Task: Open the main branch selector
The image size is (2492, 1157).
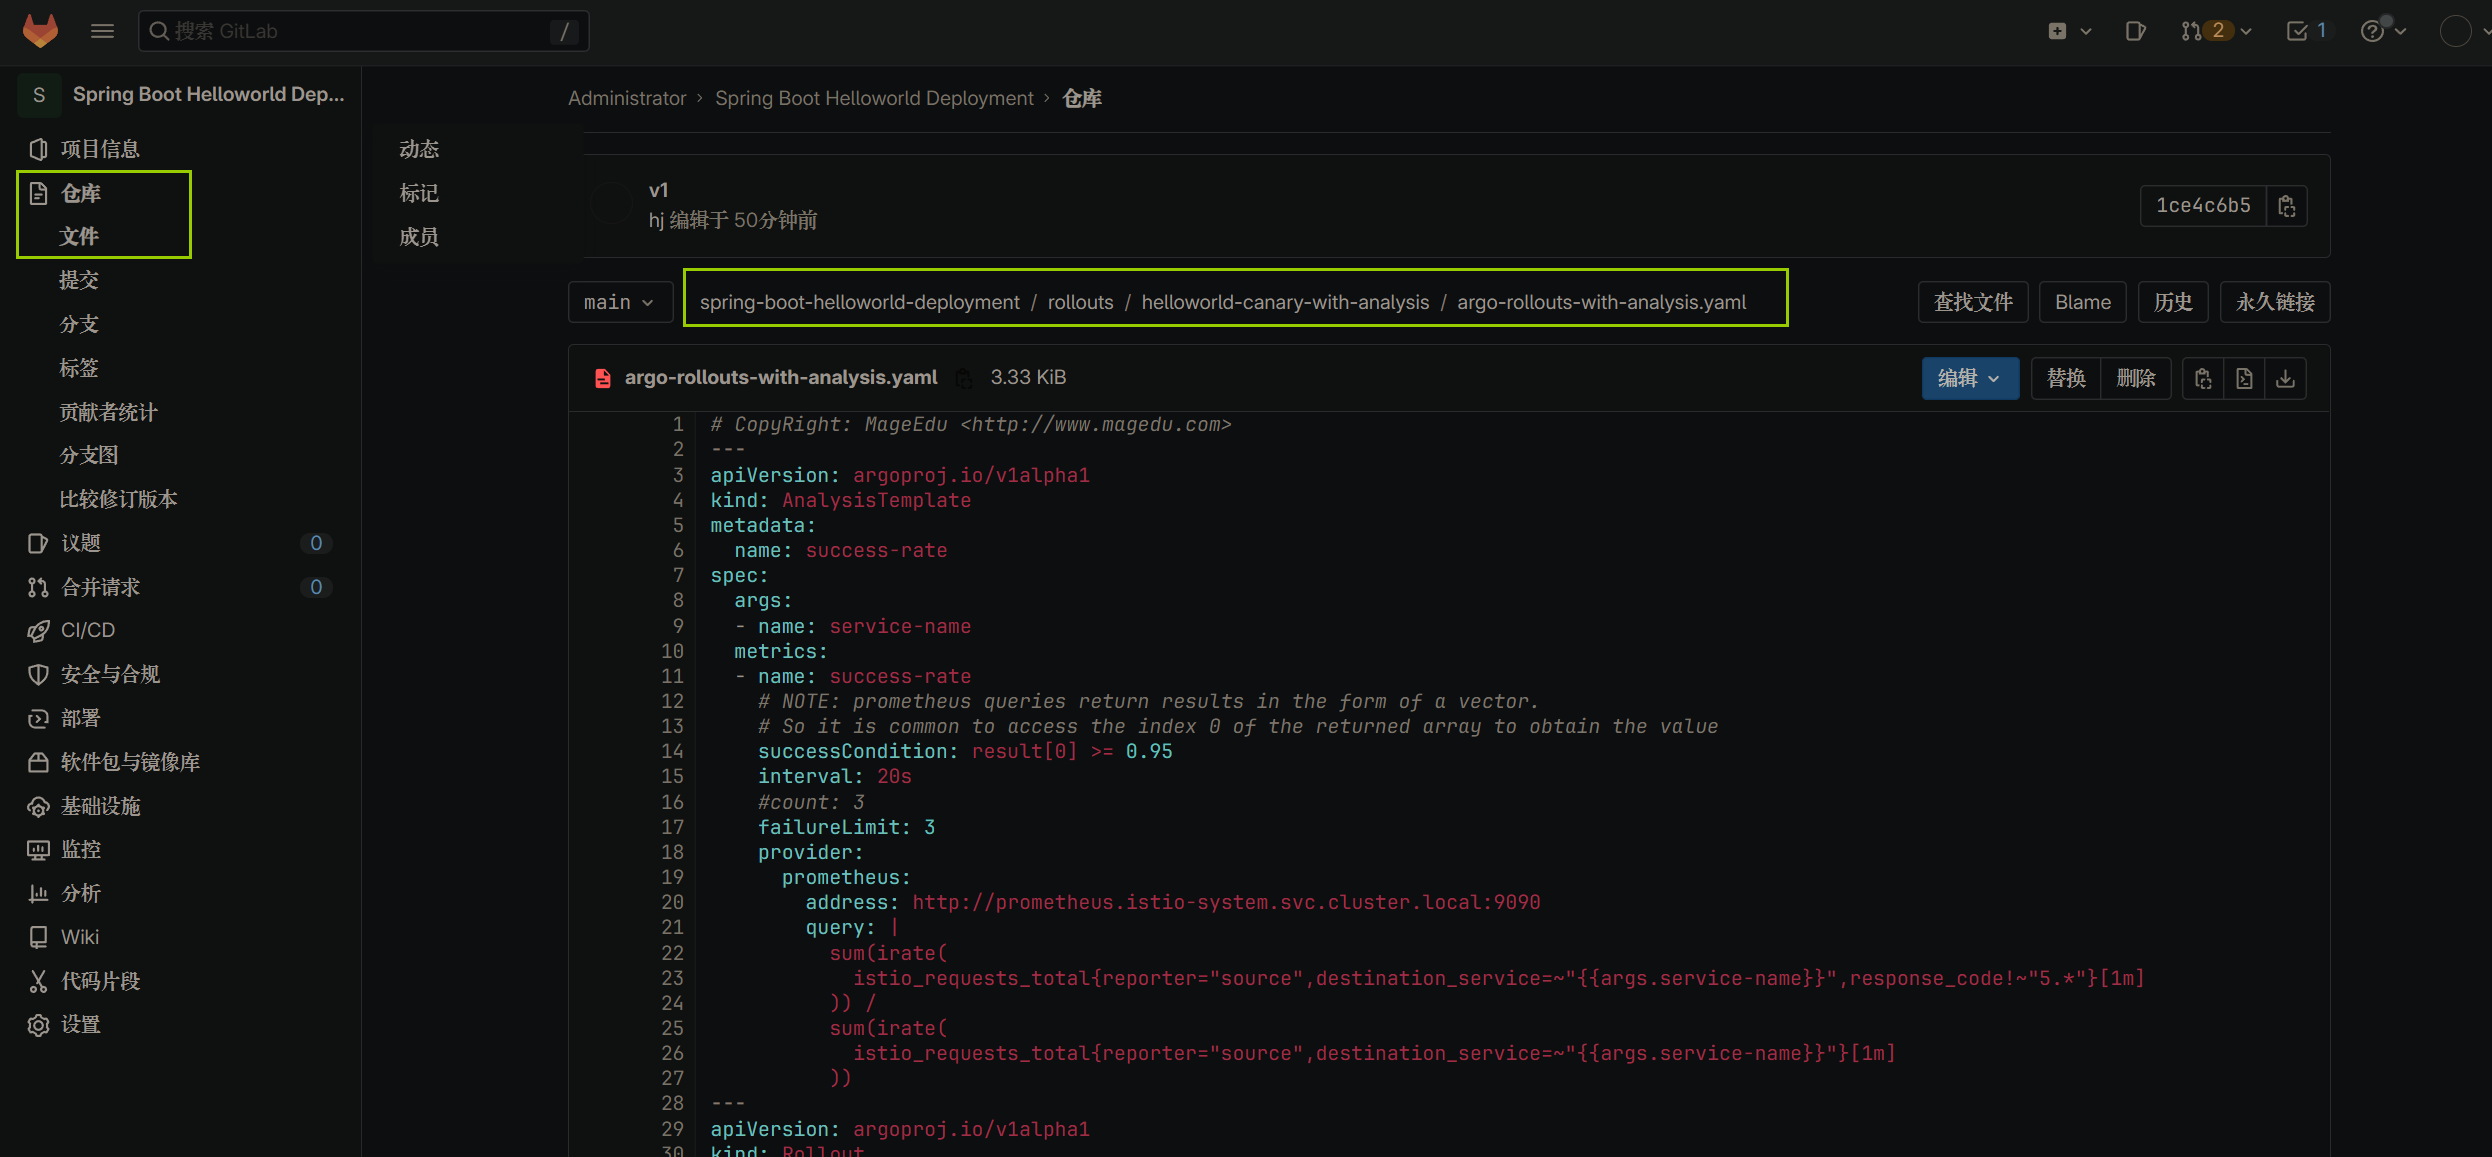Action: 620,302
